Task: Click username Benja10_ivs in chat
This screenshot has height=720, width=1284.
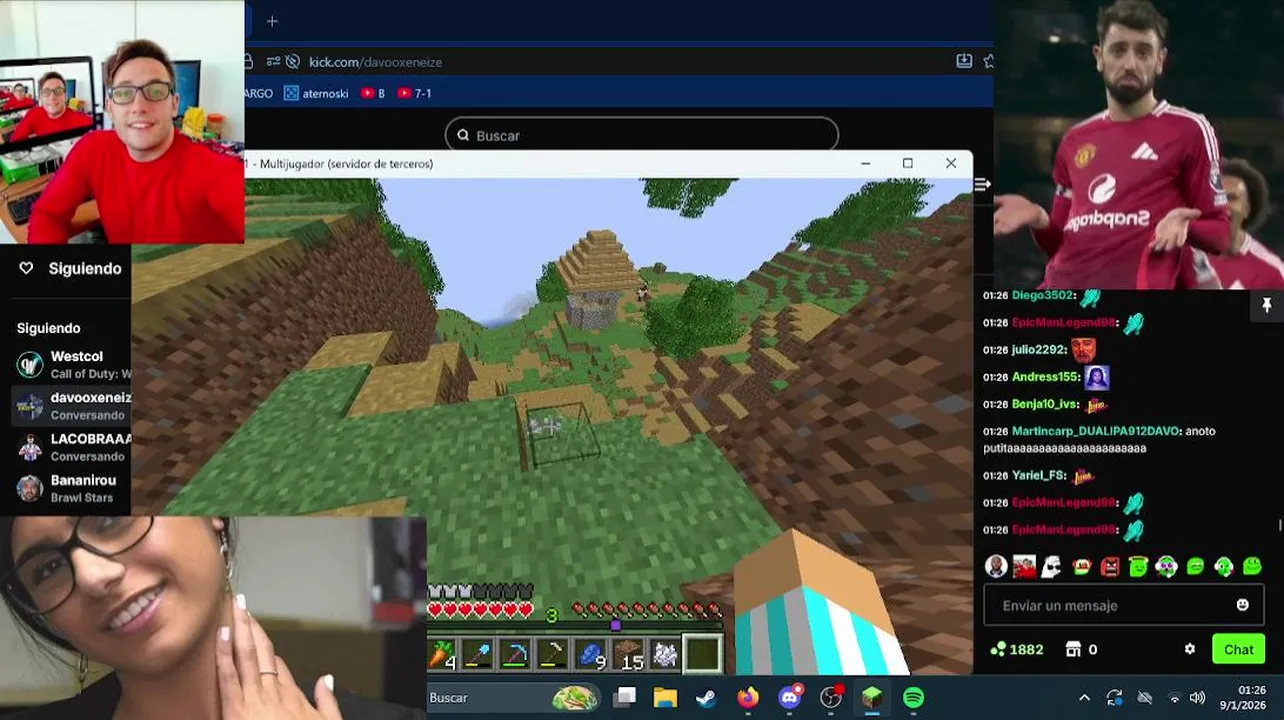Action: tap(1046, 404)
